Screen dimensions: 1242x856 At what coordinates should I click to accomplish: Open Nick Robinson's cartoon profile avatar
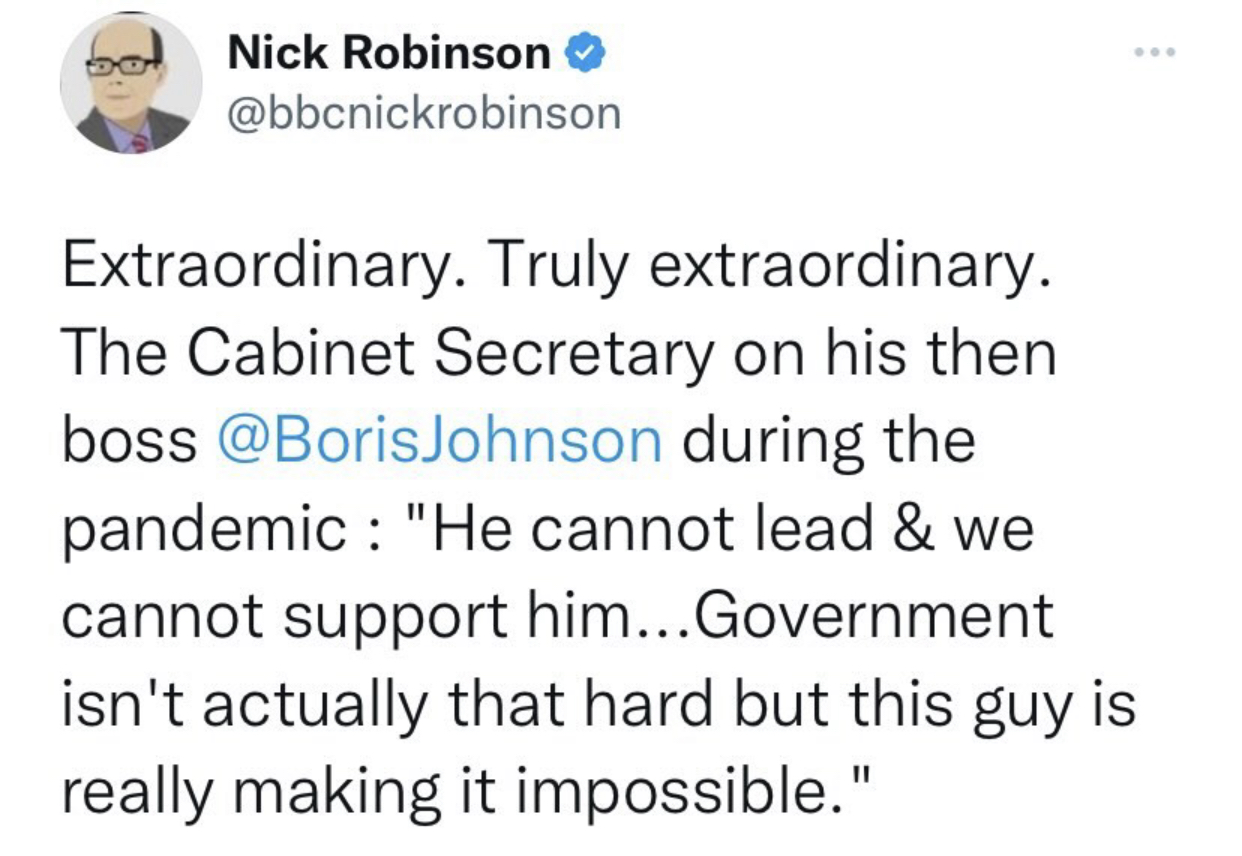tap(130, 83)
